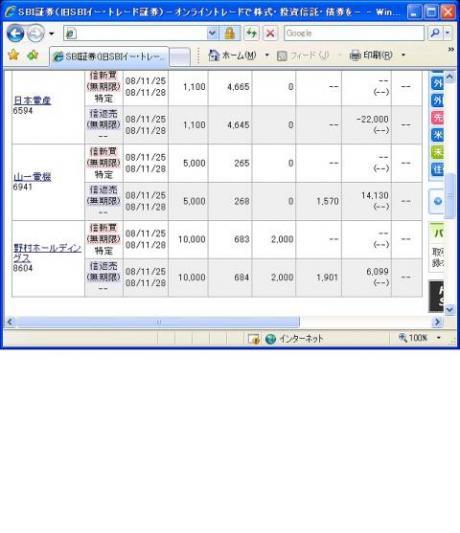Viewport: 460px width, 533px height.
Task: Click the Home toolbar button
Action: (232, 55)
